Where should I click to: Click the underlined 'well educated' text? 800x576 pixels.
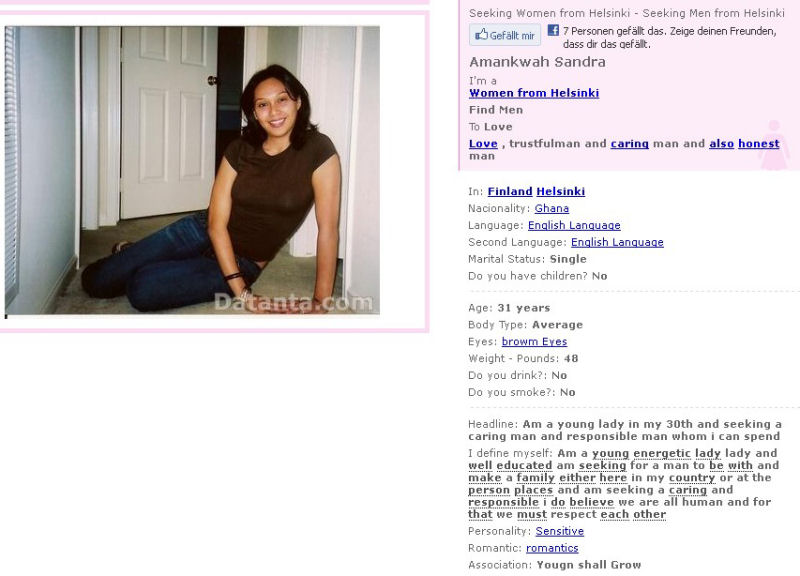coord(510,465)
